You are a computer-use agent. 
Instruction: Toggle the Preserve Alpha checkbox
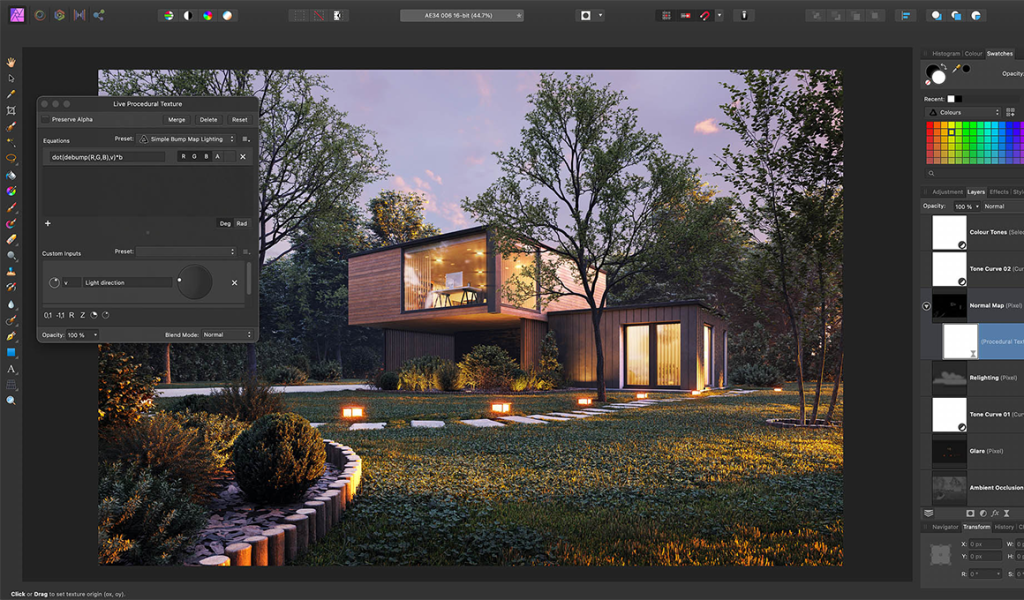click(x=45, y=119)
